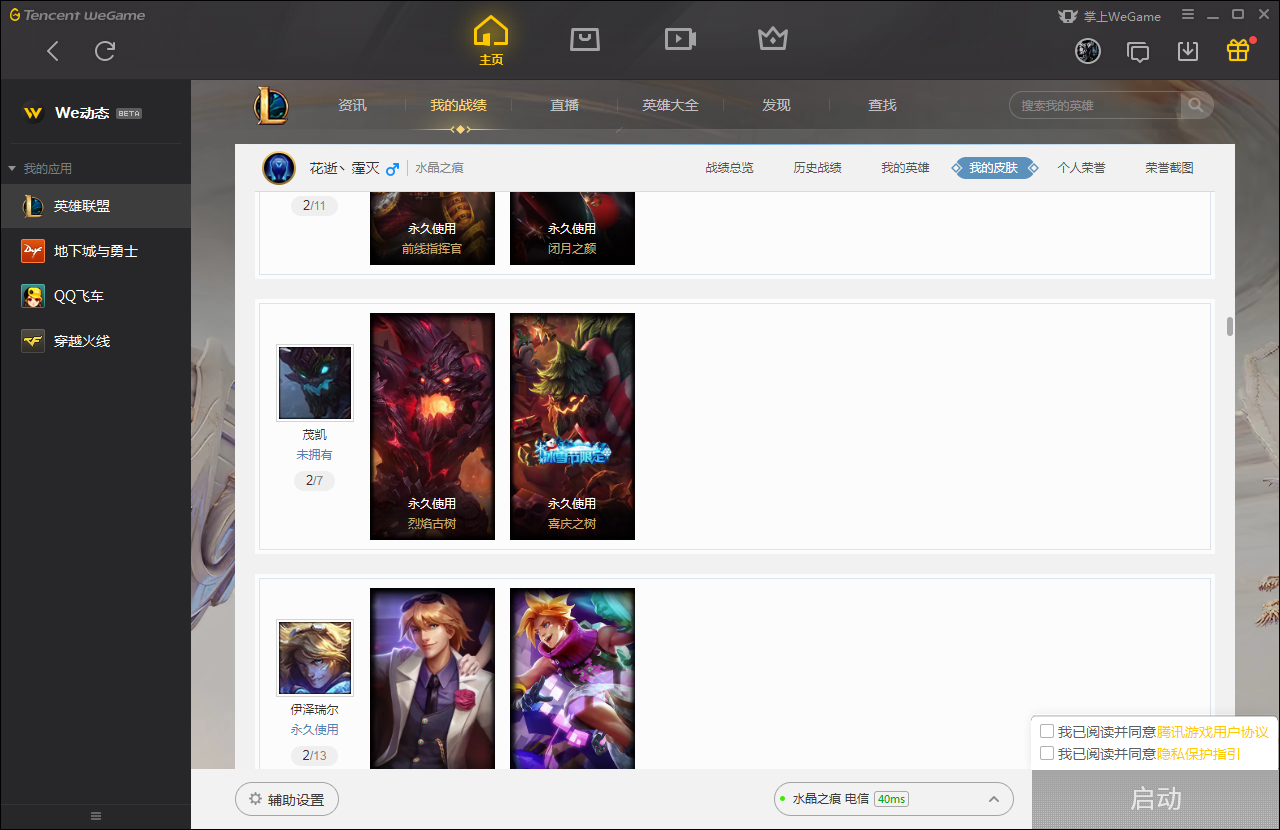Click the 2/7 skin count badge
Image resolution: width=1280 pixels, height=830 pixels.
(314, 481)
